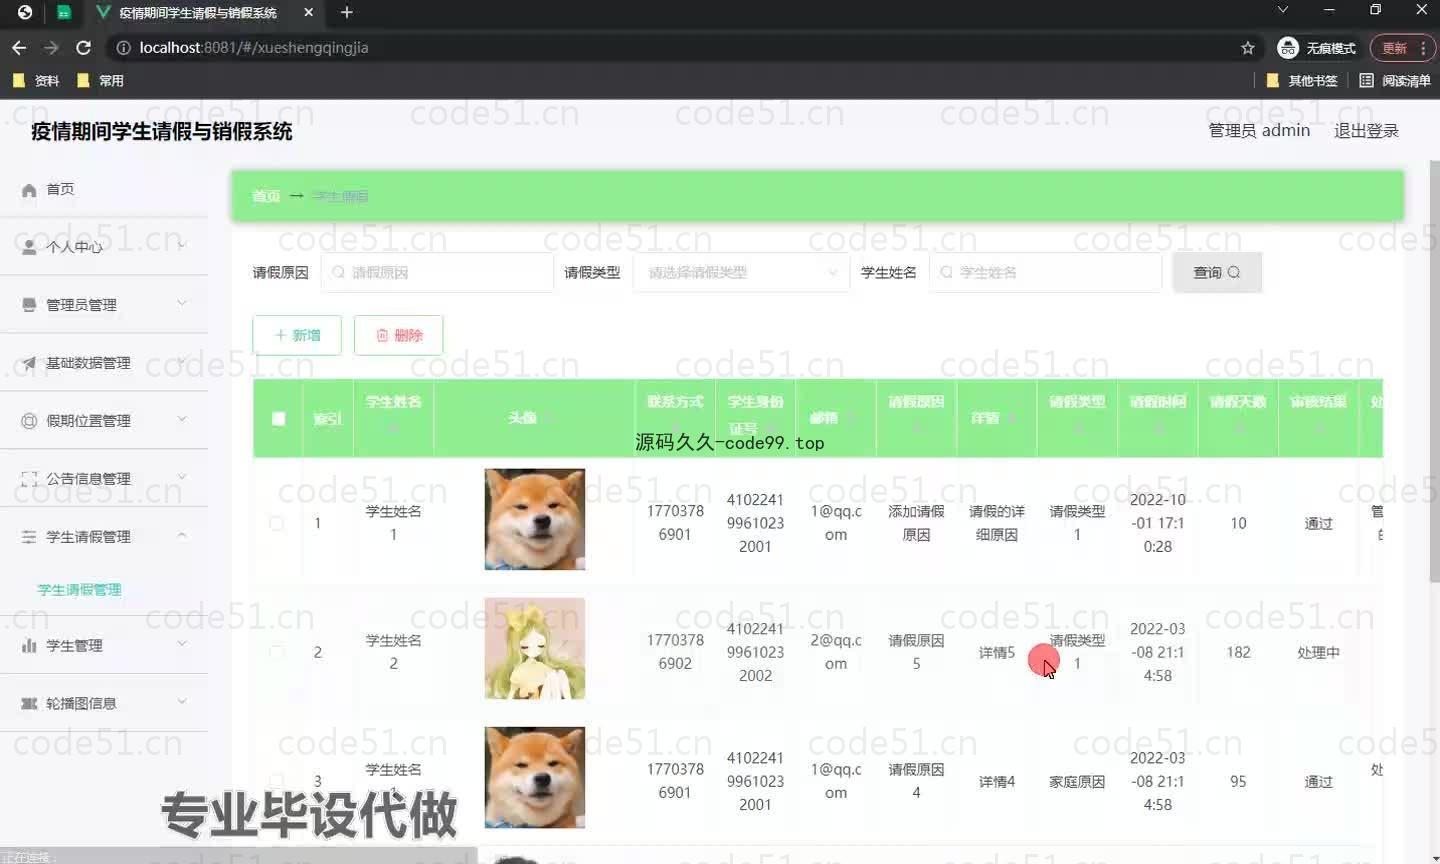This screenshot has height=864, width=1440.
Task: Open the 学生管理 sidebar menu
Action: [x=104, y=646]
